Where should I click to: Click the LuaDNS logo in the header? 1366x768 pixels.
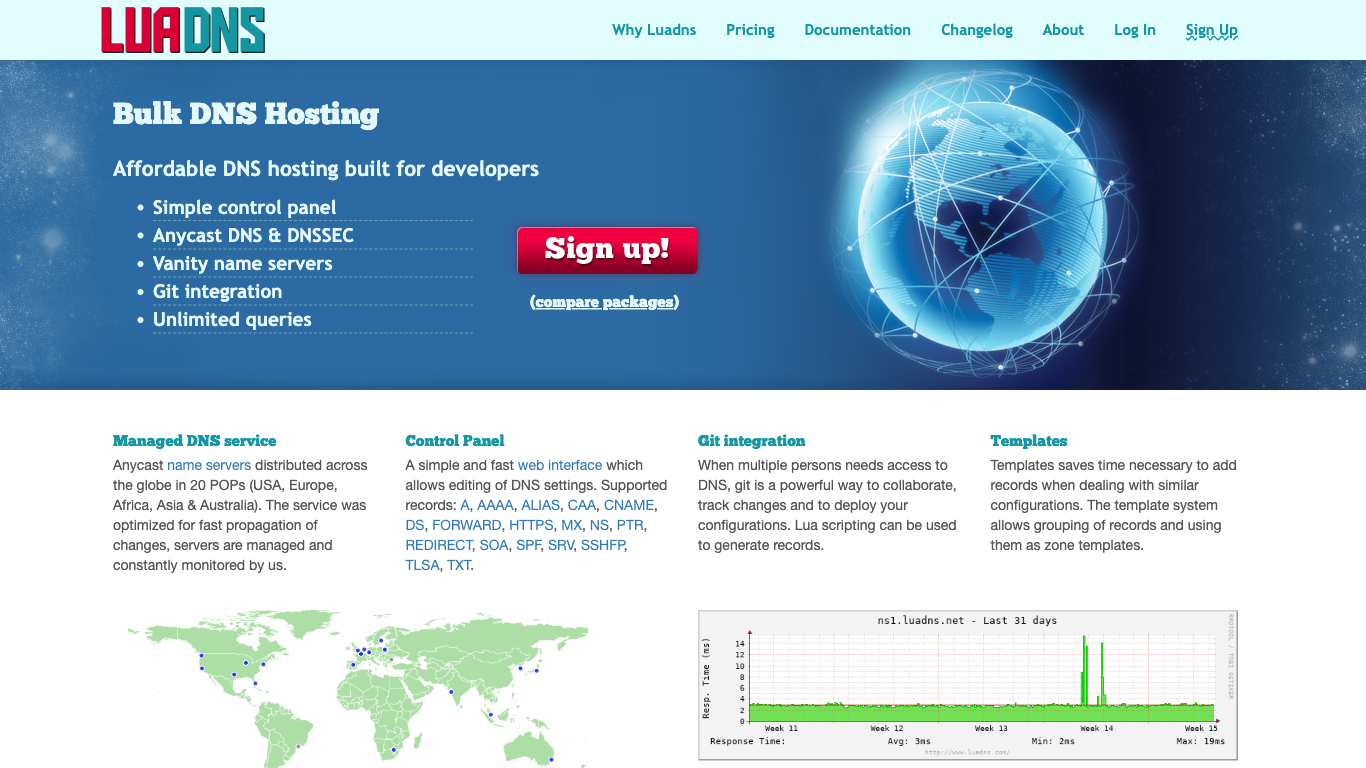183,30
